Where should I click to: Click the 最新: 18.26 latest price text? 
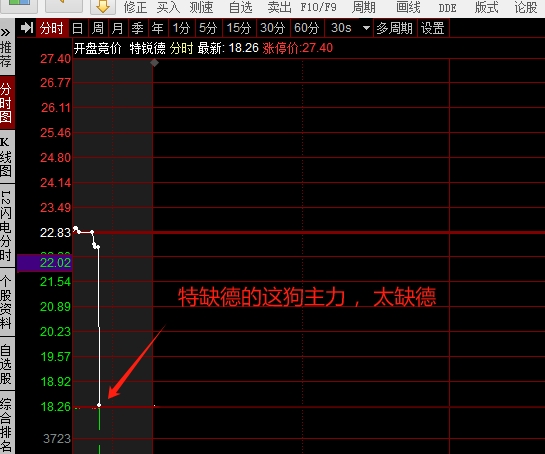(228, 48)
